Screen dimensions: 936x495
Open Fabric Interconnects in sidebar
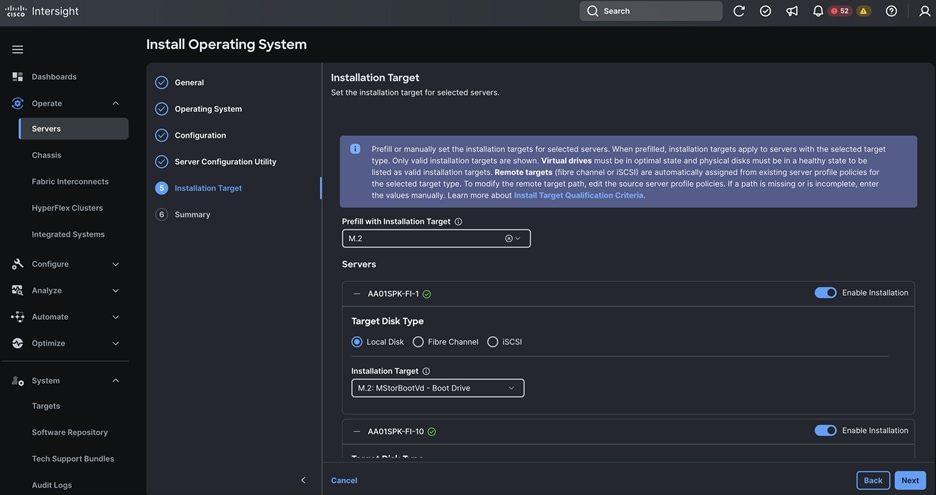click(x=70, y=182)
